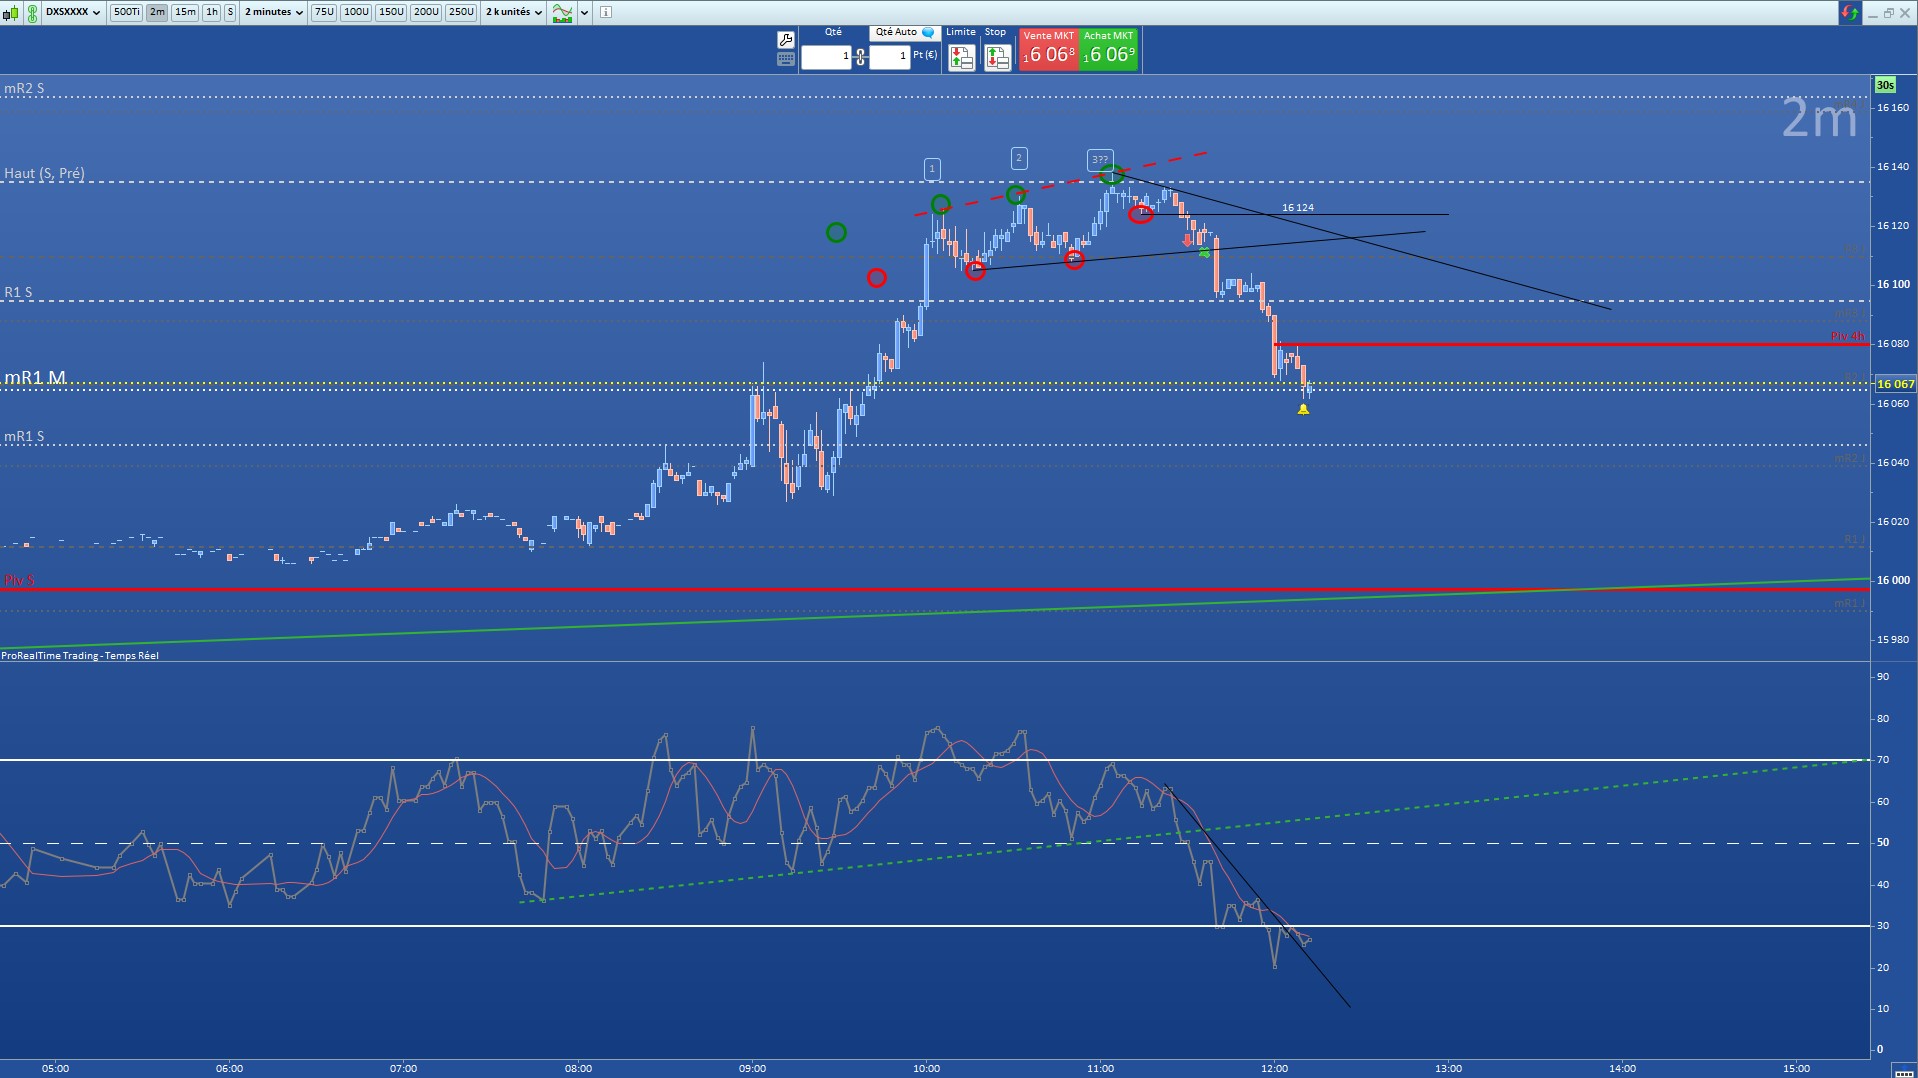Screen dimensions: 1918x1078
Task: Switch to the 15m timeframe
Action: pyautogui.click(x=185, y=12)
